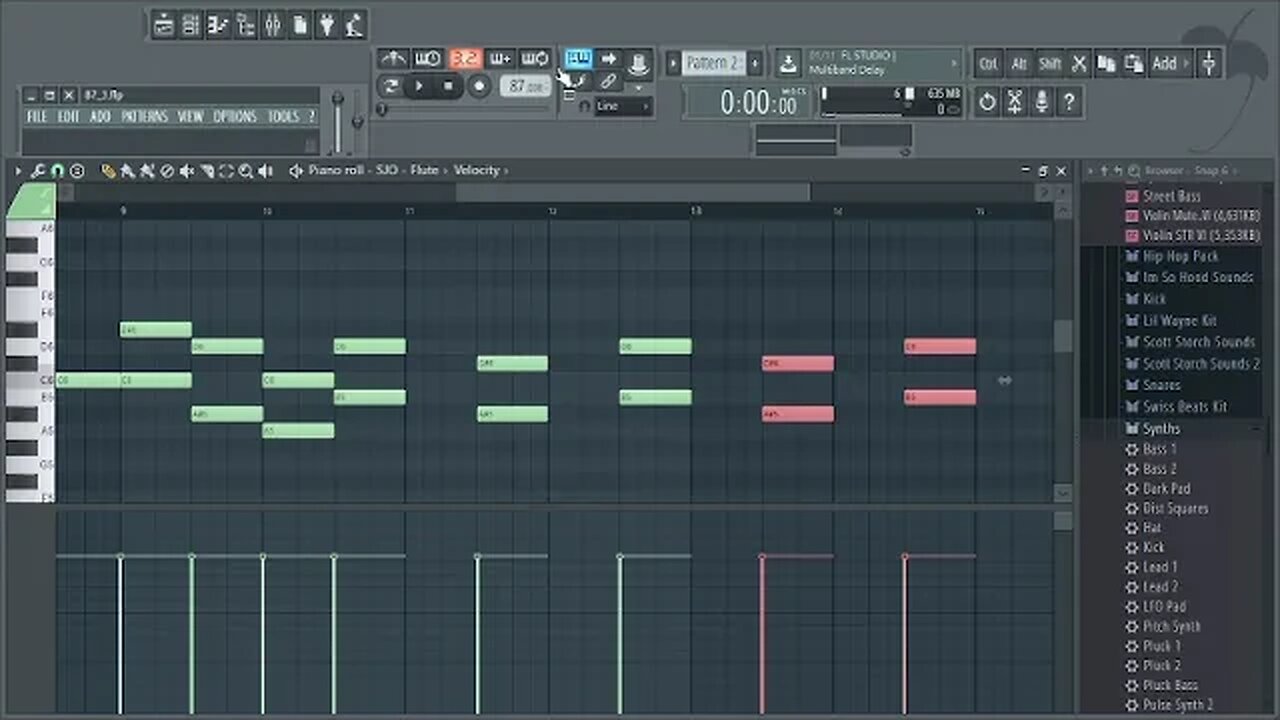Click the copy icon next to scissors

click(1106, 64)
